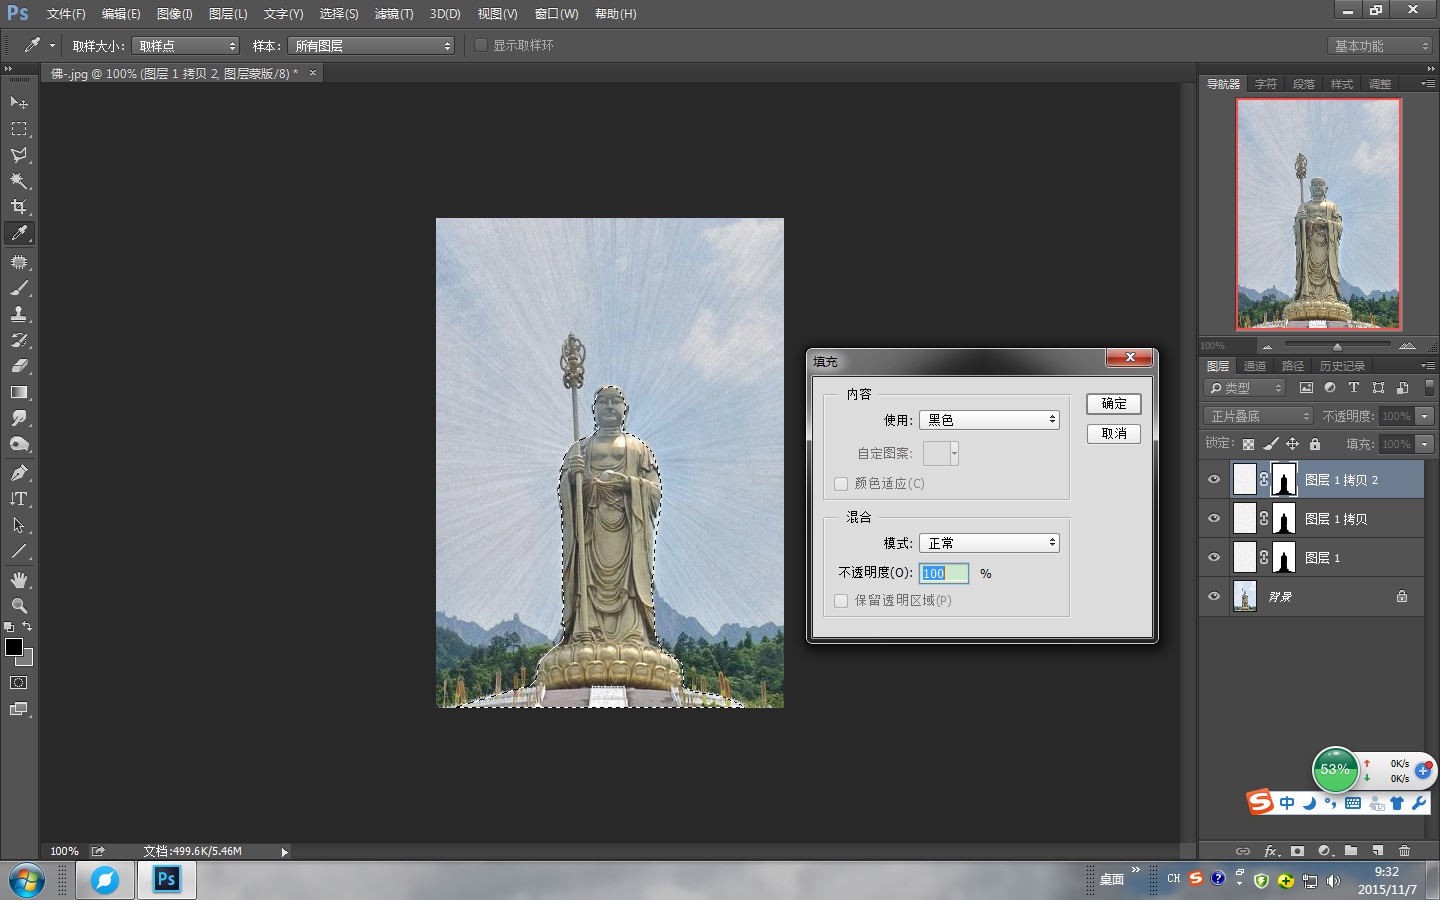
Task: Enable the 颜色适应 checkbox
Action: (841, 484)
